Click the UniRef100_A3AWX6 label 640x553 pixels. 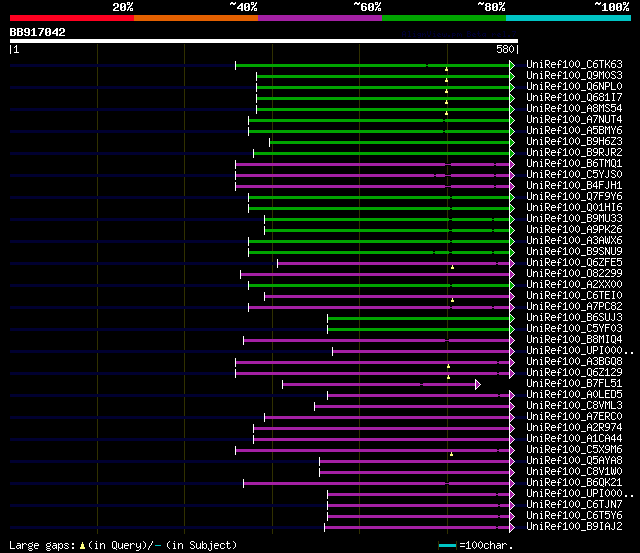(574, 241)
